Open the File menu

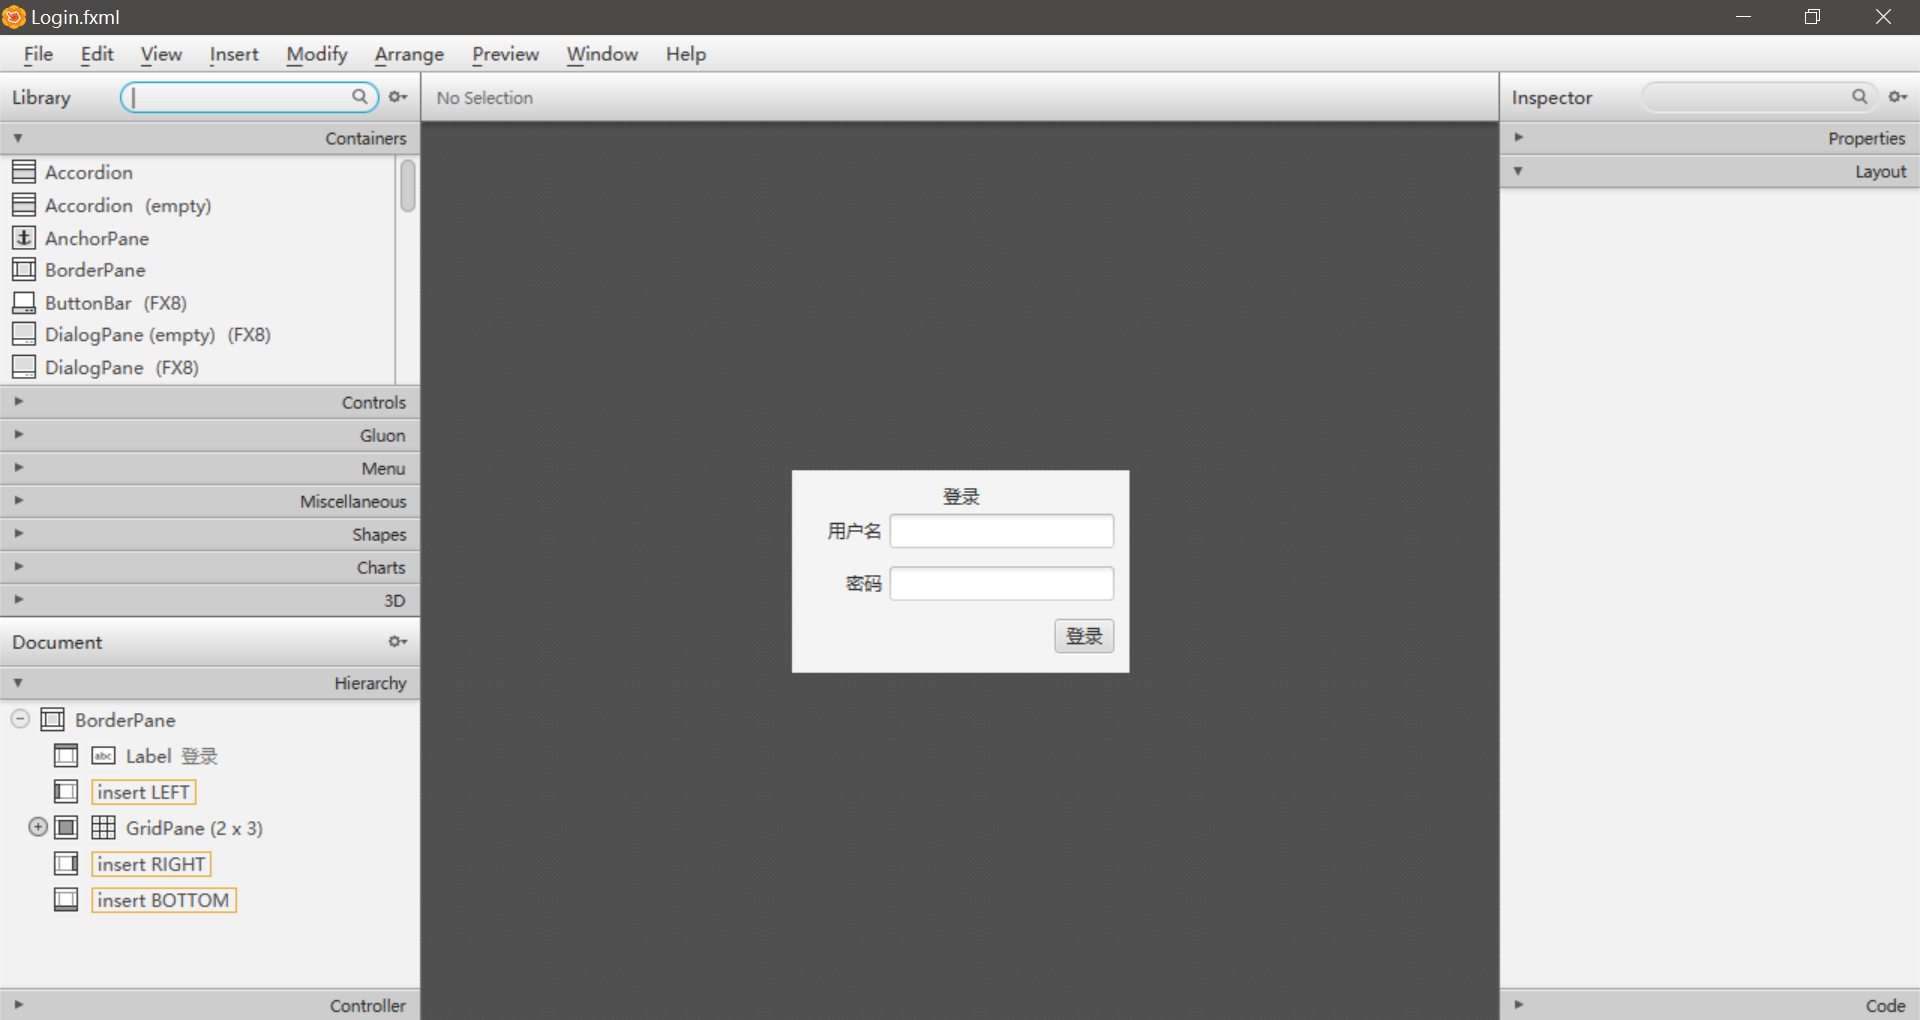point(38,54)
